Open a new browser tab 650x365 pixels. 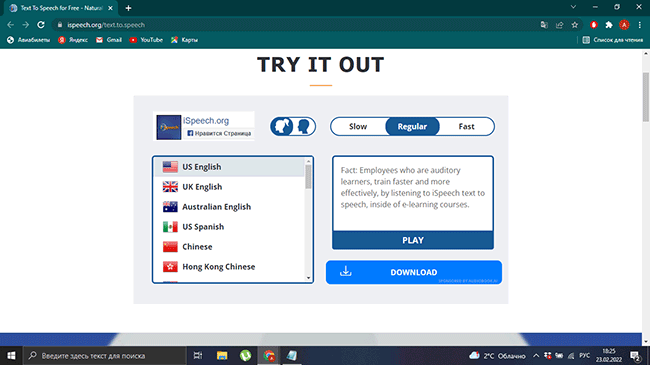pos(129,8)
